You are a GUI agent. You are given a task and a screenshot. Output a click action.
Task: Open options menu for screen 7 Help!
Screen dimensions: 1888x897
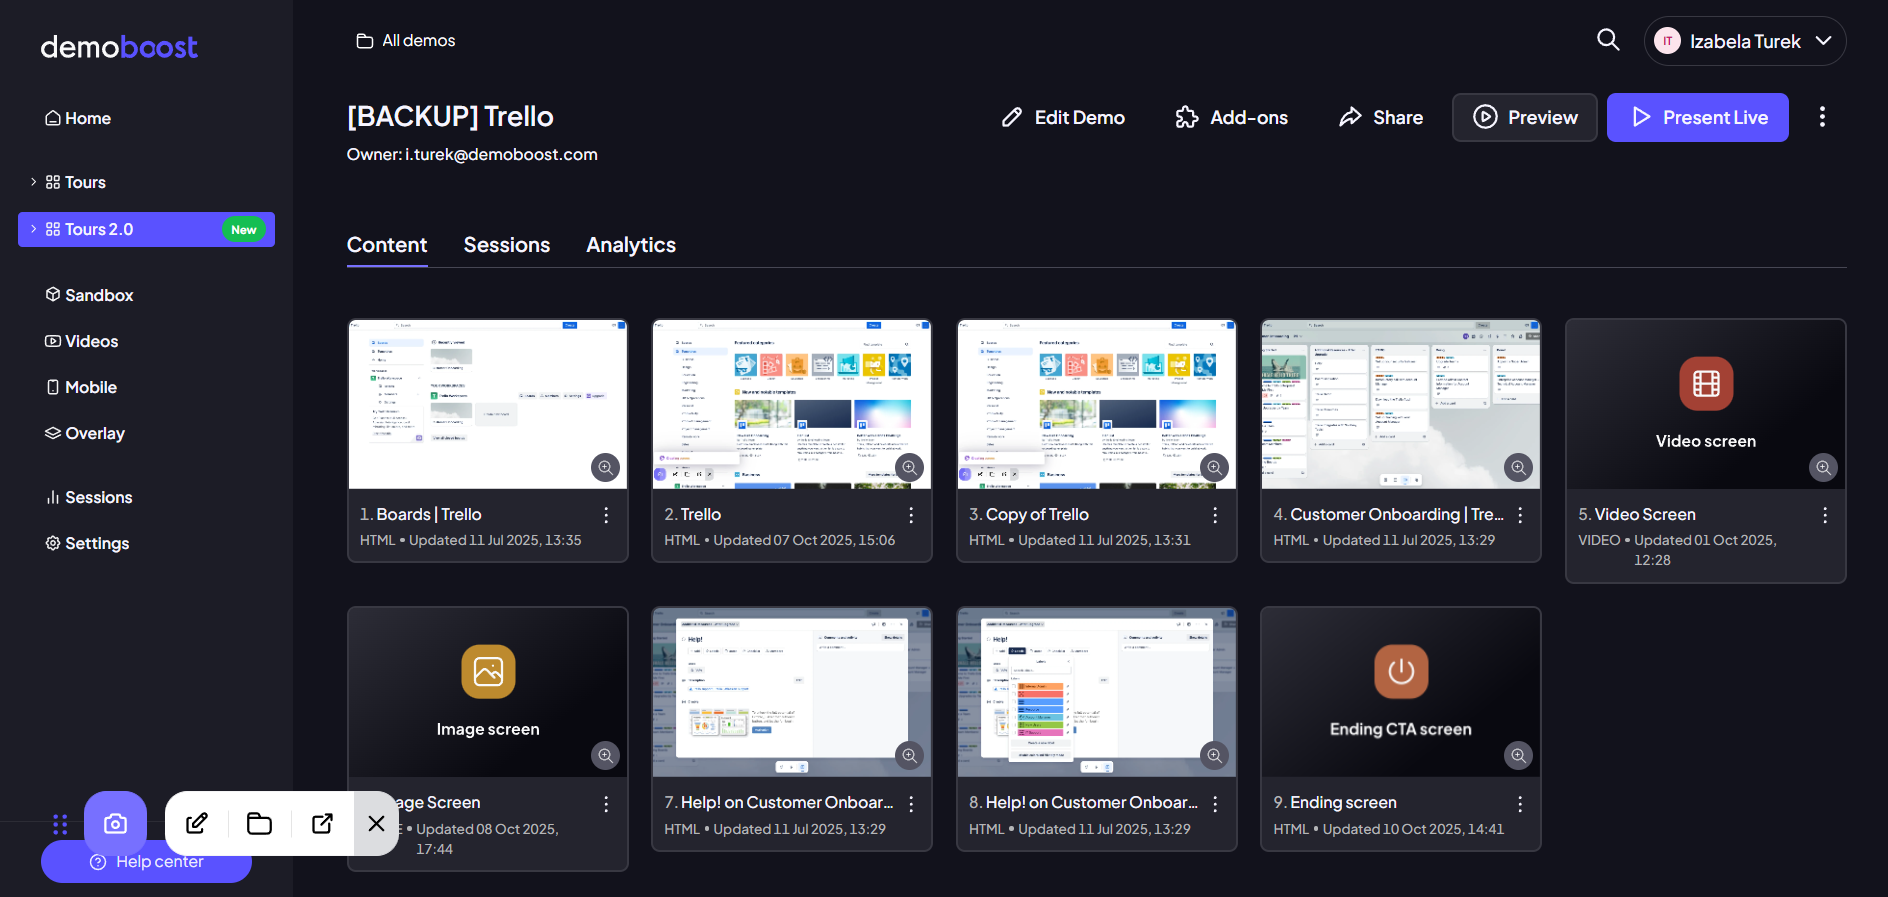[911, 804]
